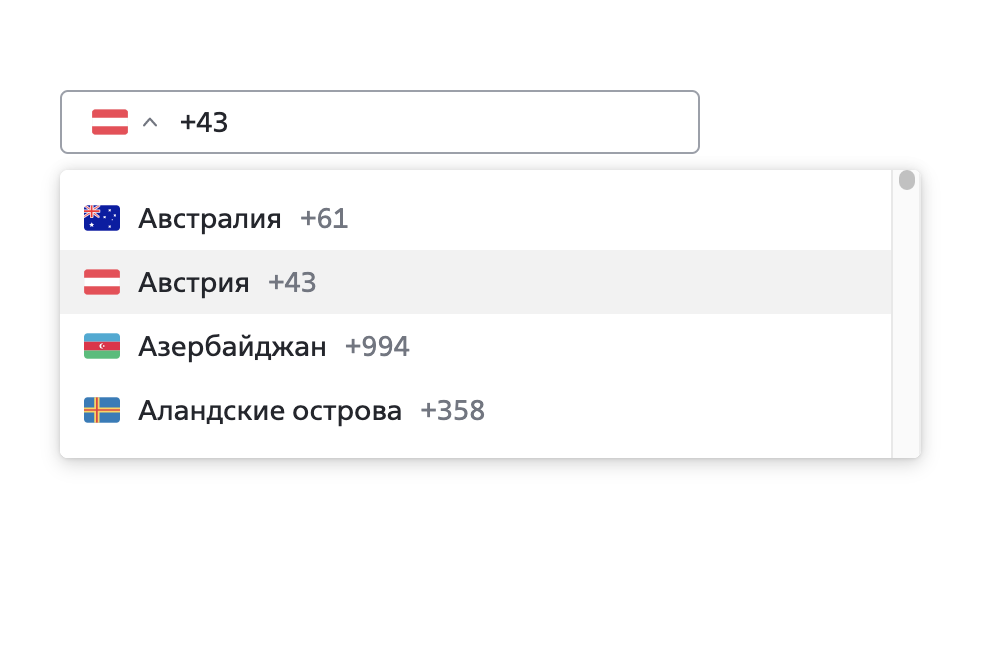Click the Austrian flag inside the input field
Screen dimensions: 994x658
coord(108,122)
